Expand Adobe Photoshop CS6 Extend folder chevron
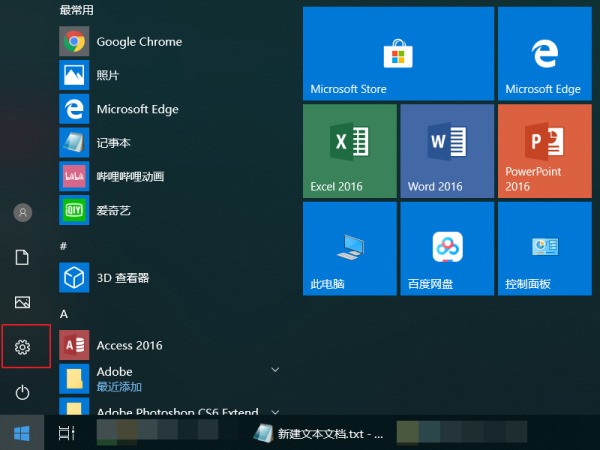Viewport: 600px width, 450px height. coord(275,412)
